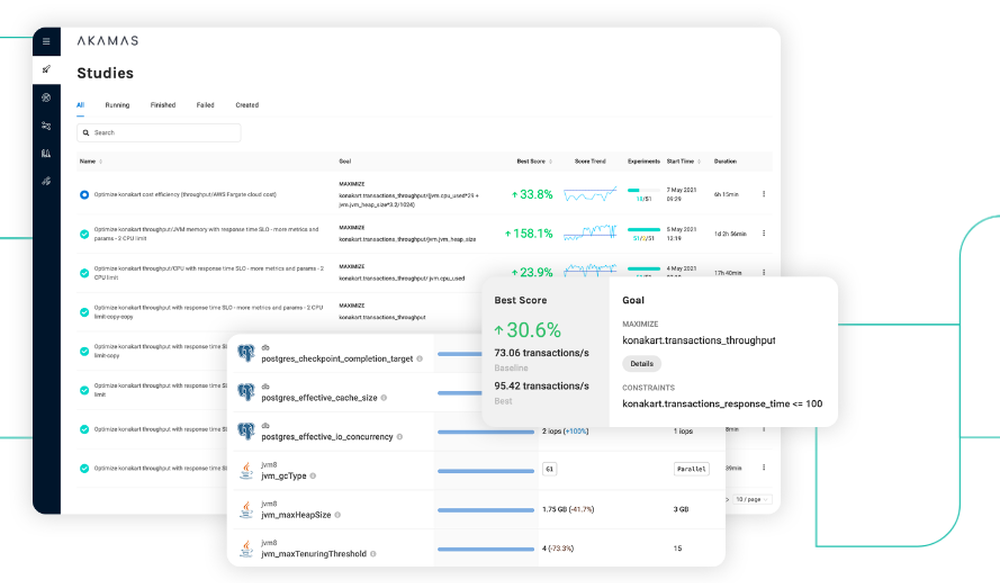Click the AKAMAS logo
Screen dimensions: 1000x583
[107, 41]
